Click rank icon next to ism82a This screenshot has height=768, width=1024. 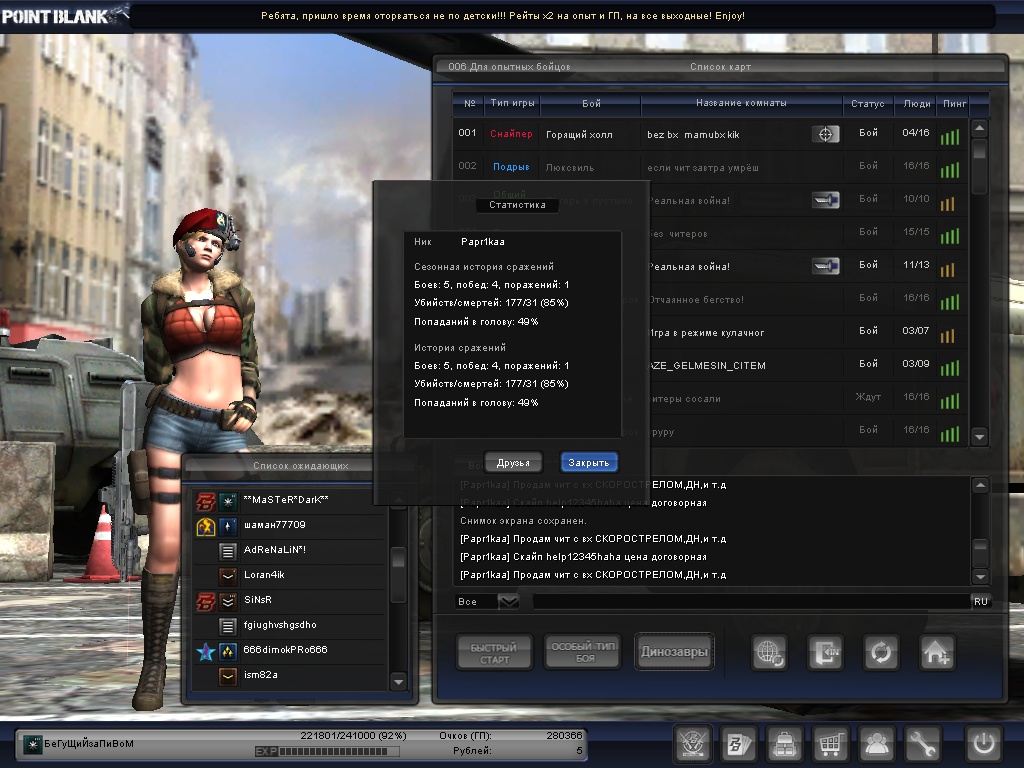pyautogui.click(x=227, y=676)
